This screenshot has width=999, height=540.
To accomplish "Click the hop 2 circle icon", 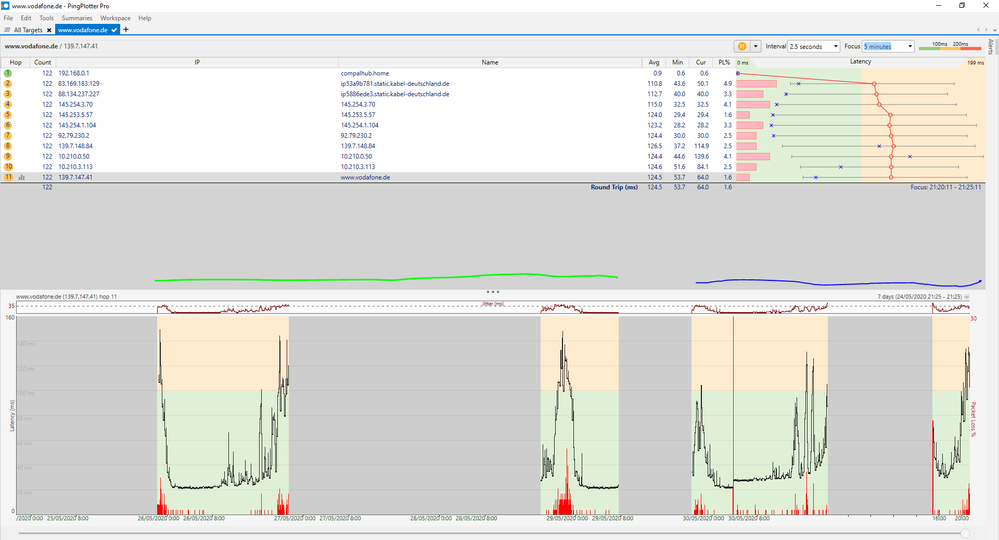I will coord(8,83).
